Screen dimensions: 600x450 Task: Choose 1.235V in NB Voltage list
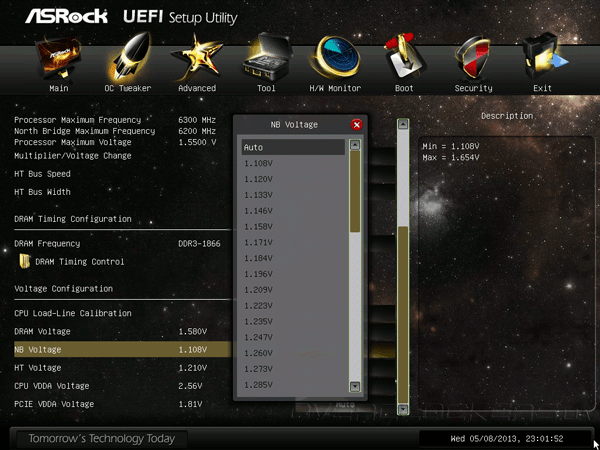293,321
